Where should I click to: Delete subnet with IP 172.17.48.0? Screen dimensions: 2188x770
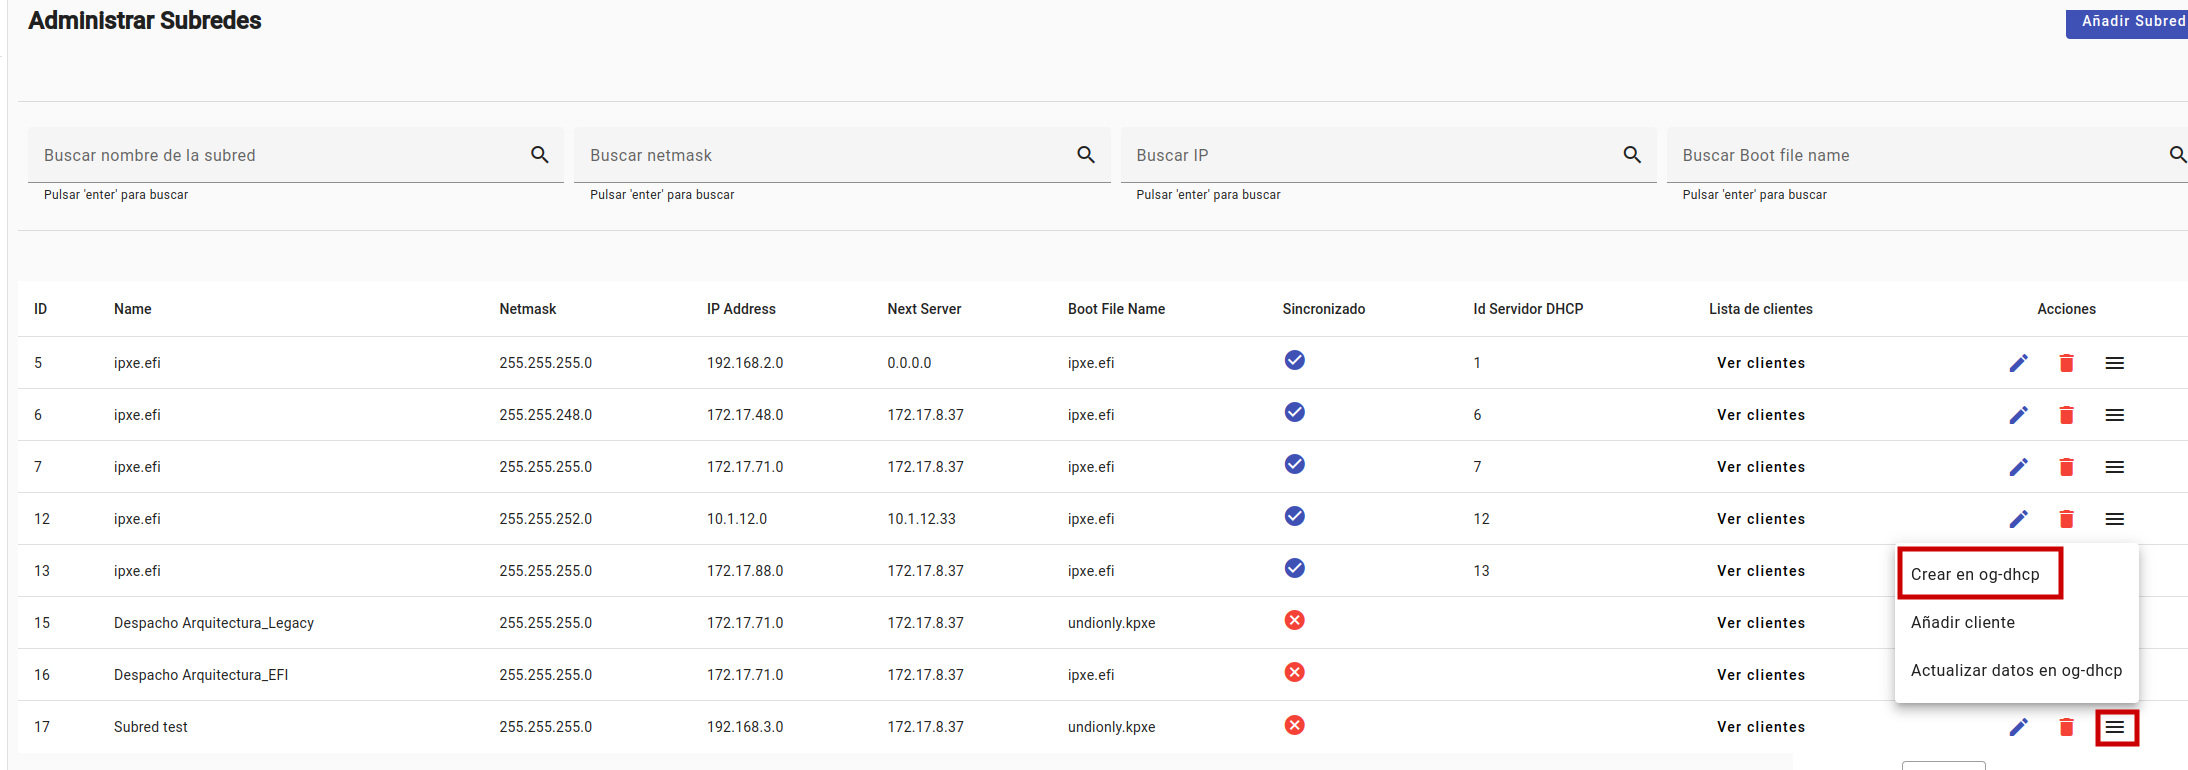[2066, 415]
